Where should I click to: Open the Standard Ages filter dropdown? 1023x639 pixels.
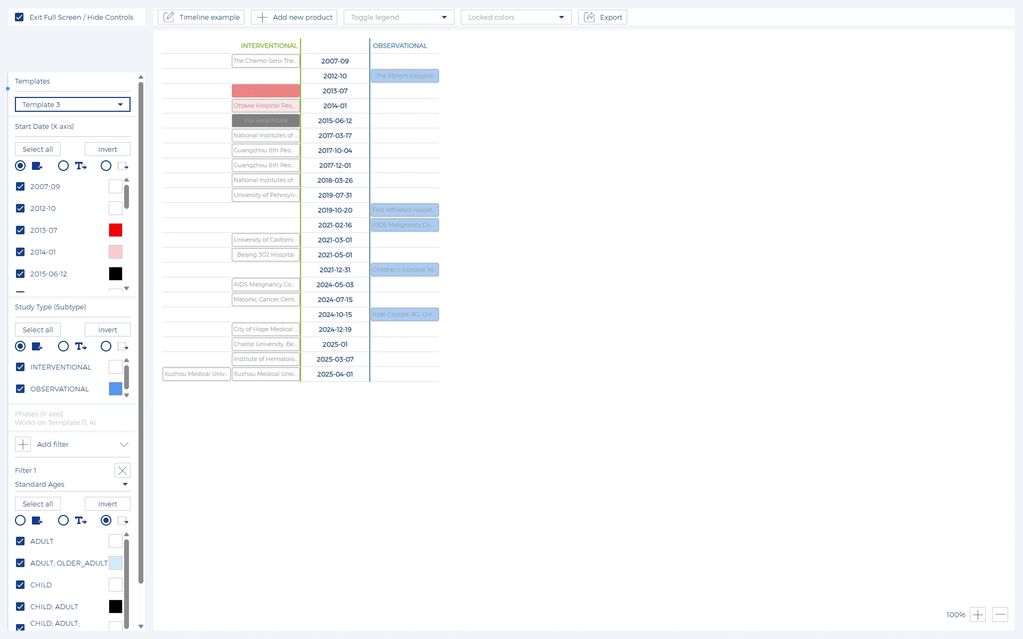[x=72, y=485]
